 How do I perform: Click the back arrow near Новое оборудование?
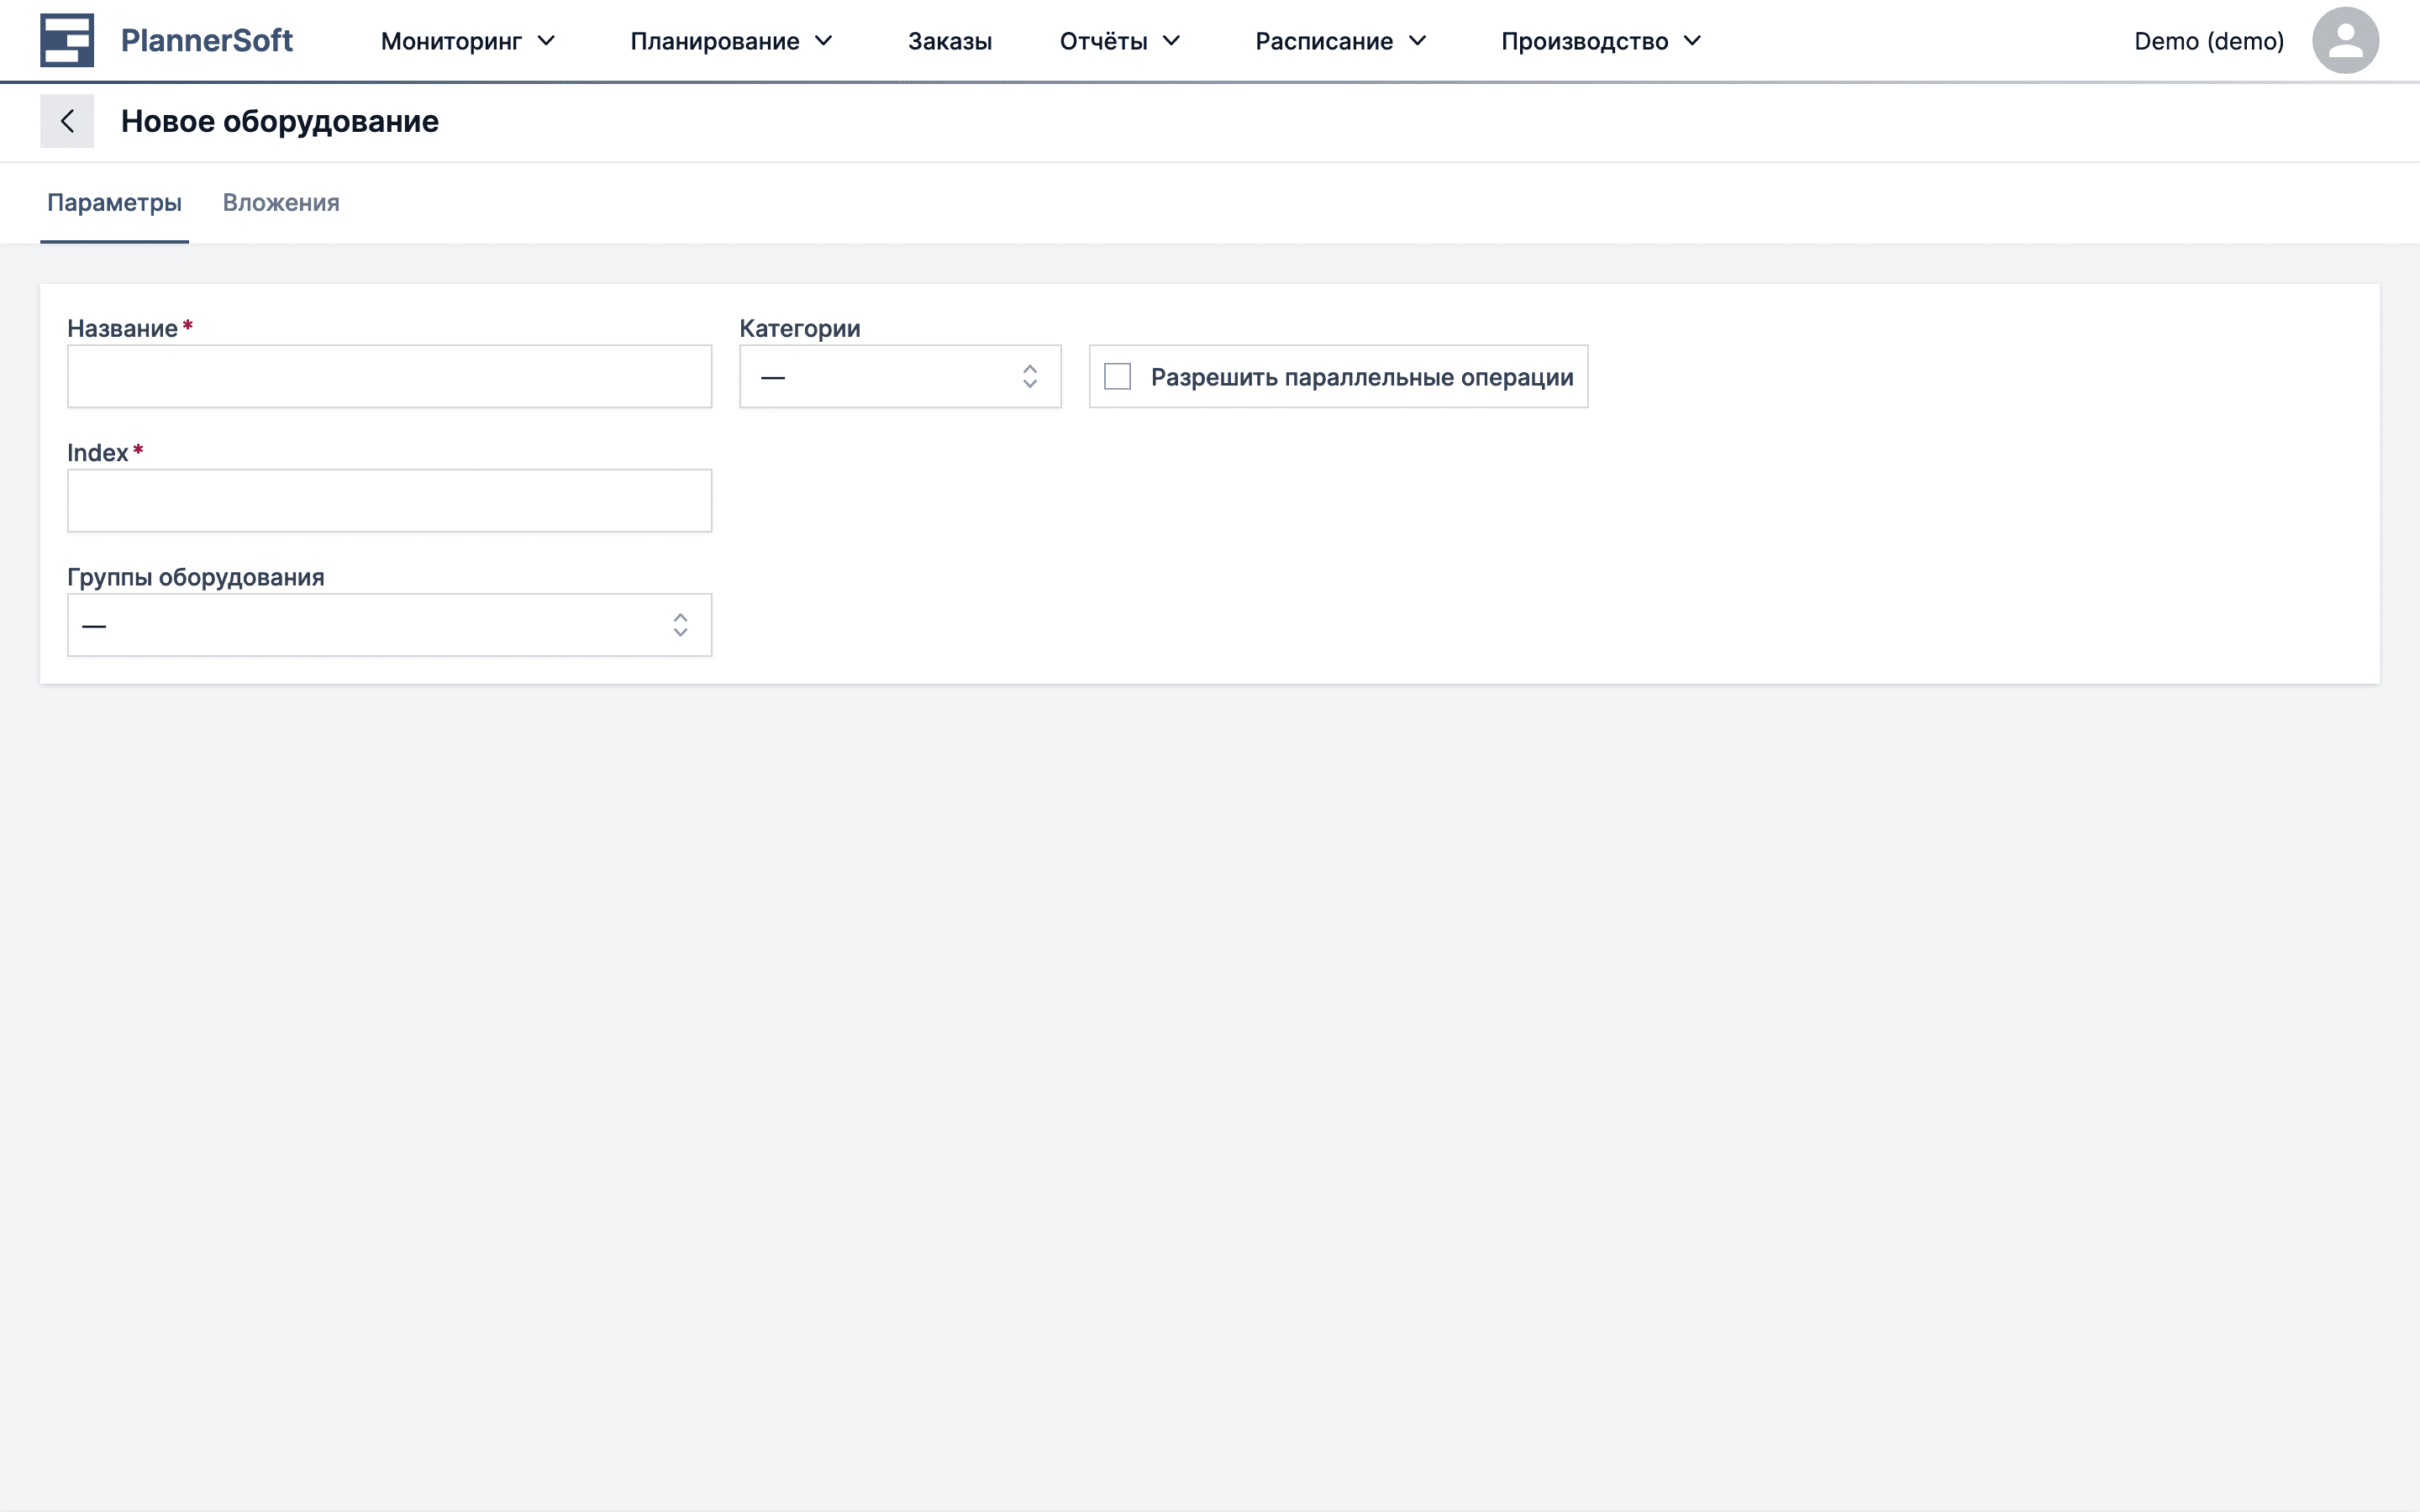pos(68,121)
